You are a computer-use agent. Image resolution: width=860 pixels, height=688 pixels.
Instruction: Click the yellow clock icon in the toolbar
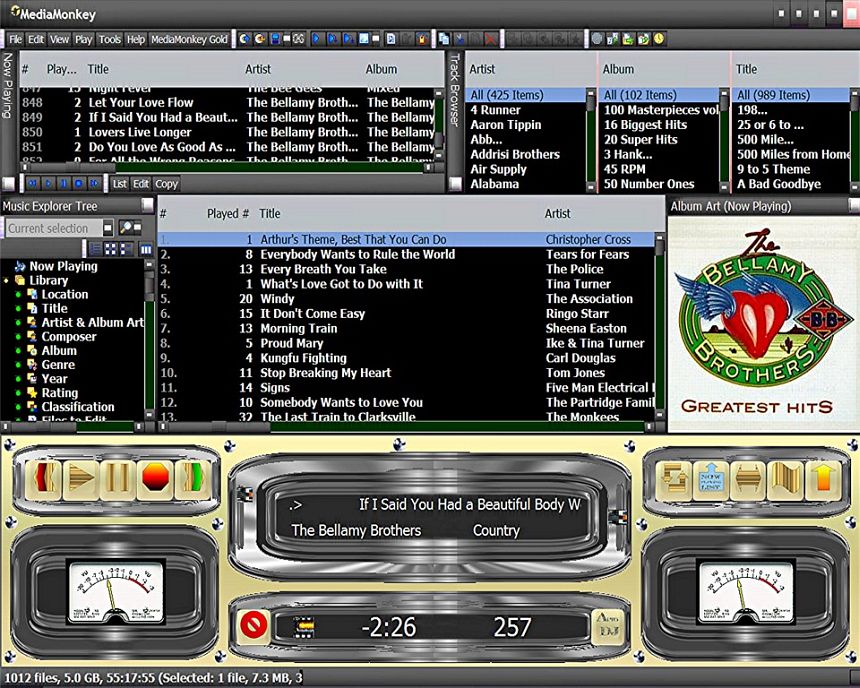pyautogui.click(x=659, y=39)
